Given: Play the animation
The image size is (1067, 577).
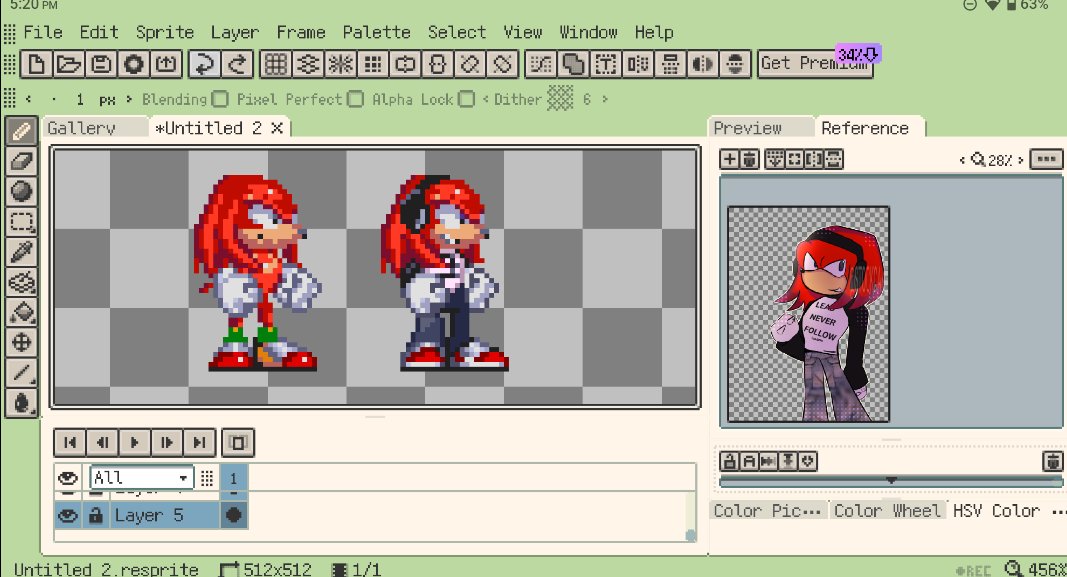Looking at the screenshot, I should [x=135, y=443].
